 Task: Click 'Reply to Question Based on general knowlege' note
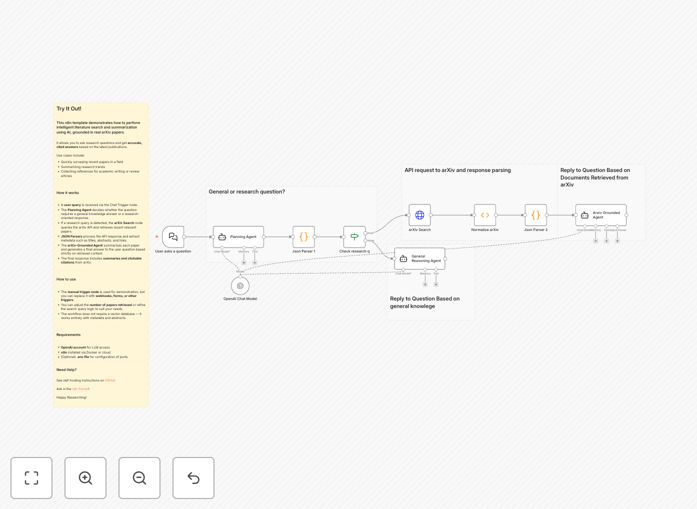[425, 302]
